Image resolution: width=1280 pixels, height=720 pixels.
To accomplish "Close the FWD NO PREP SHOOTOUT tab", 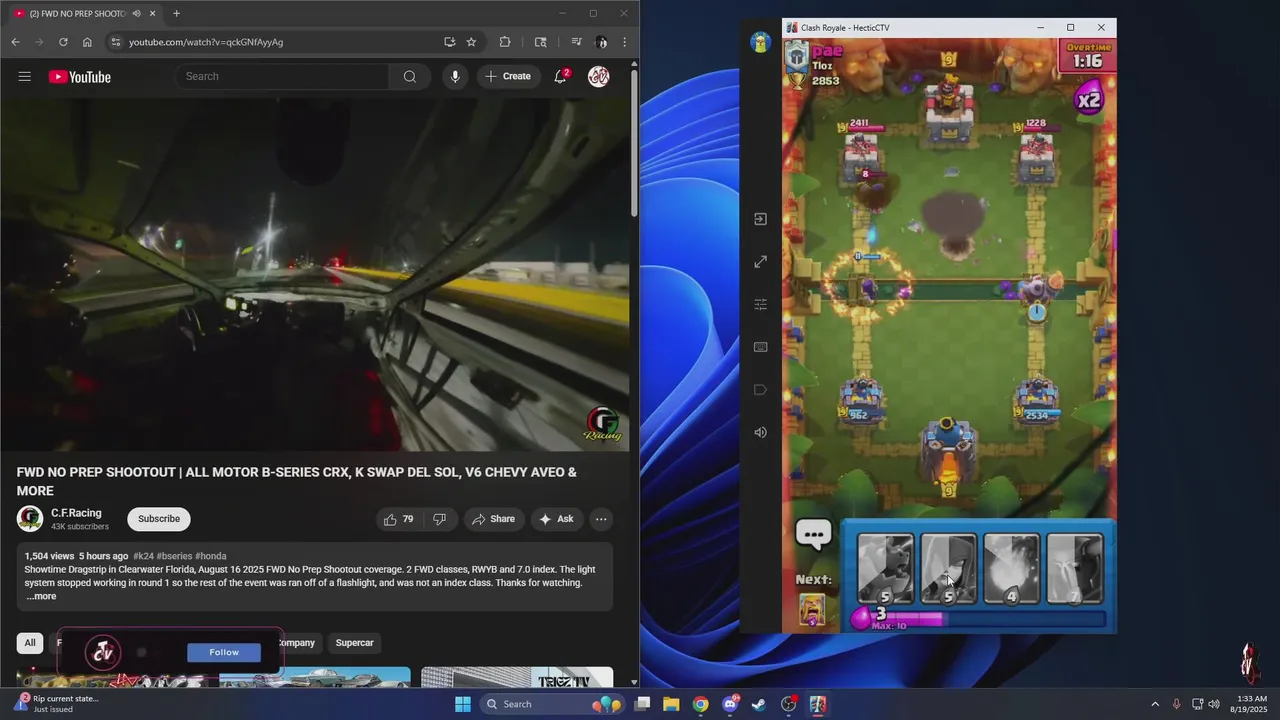I will 152,13.
